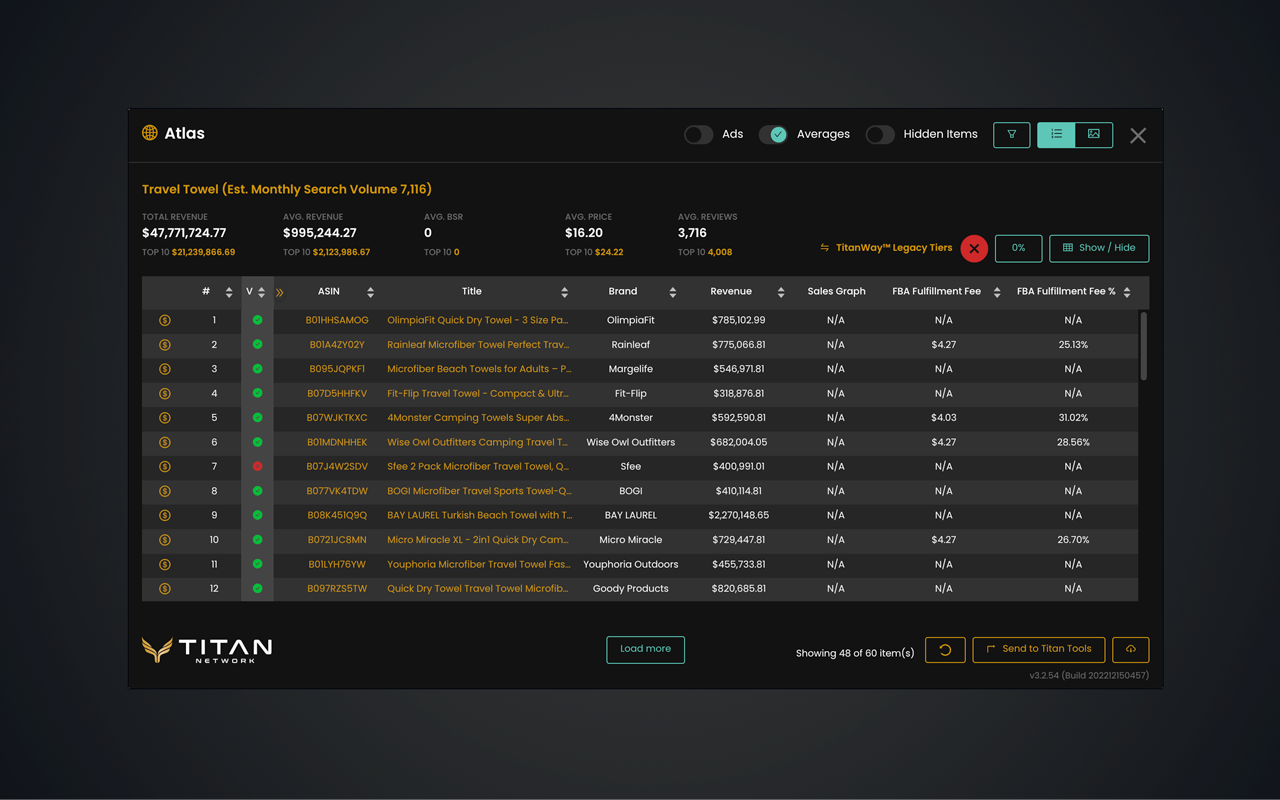Click the refresh results icon button
Image resolution: width=1280 pixels, height=800 pixels.
point(945,650)
